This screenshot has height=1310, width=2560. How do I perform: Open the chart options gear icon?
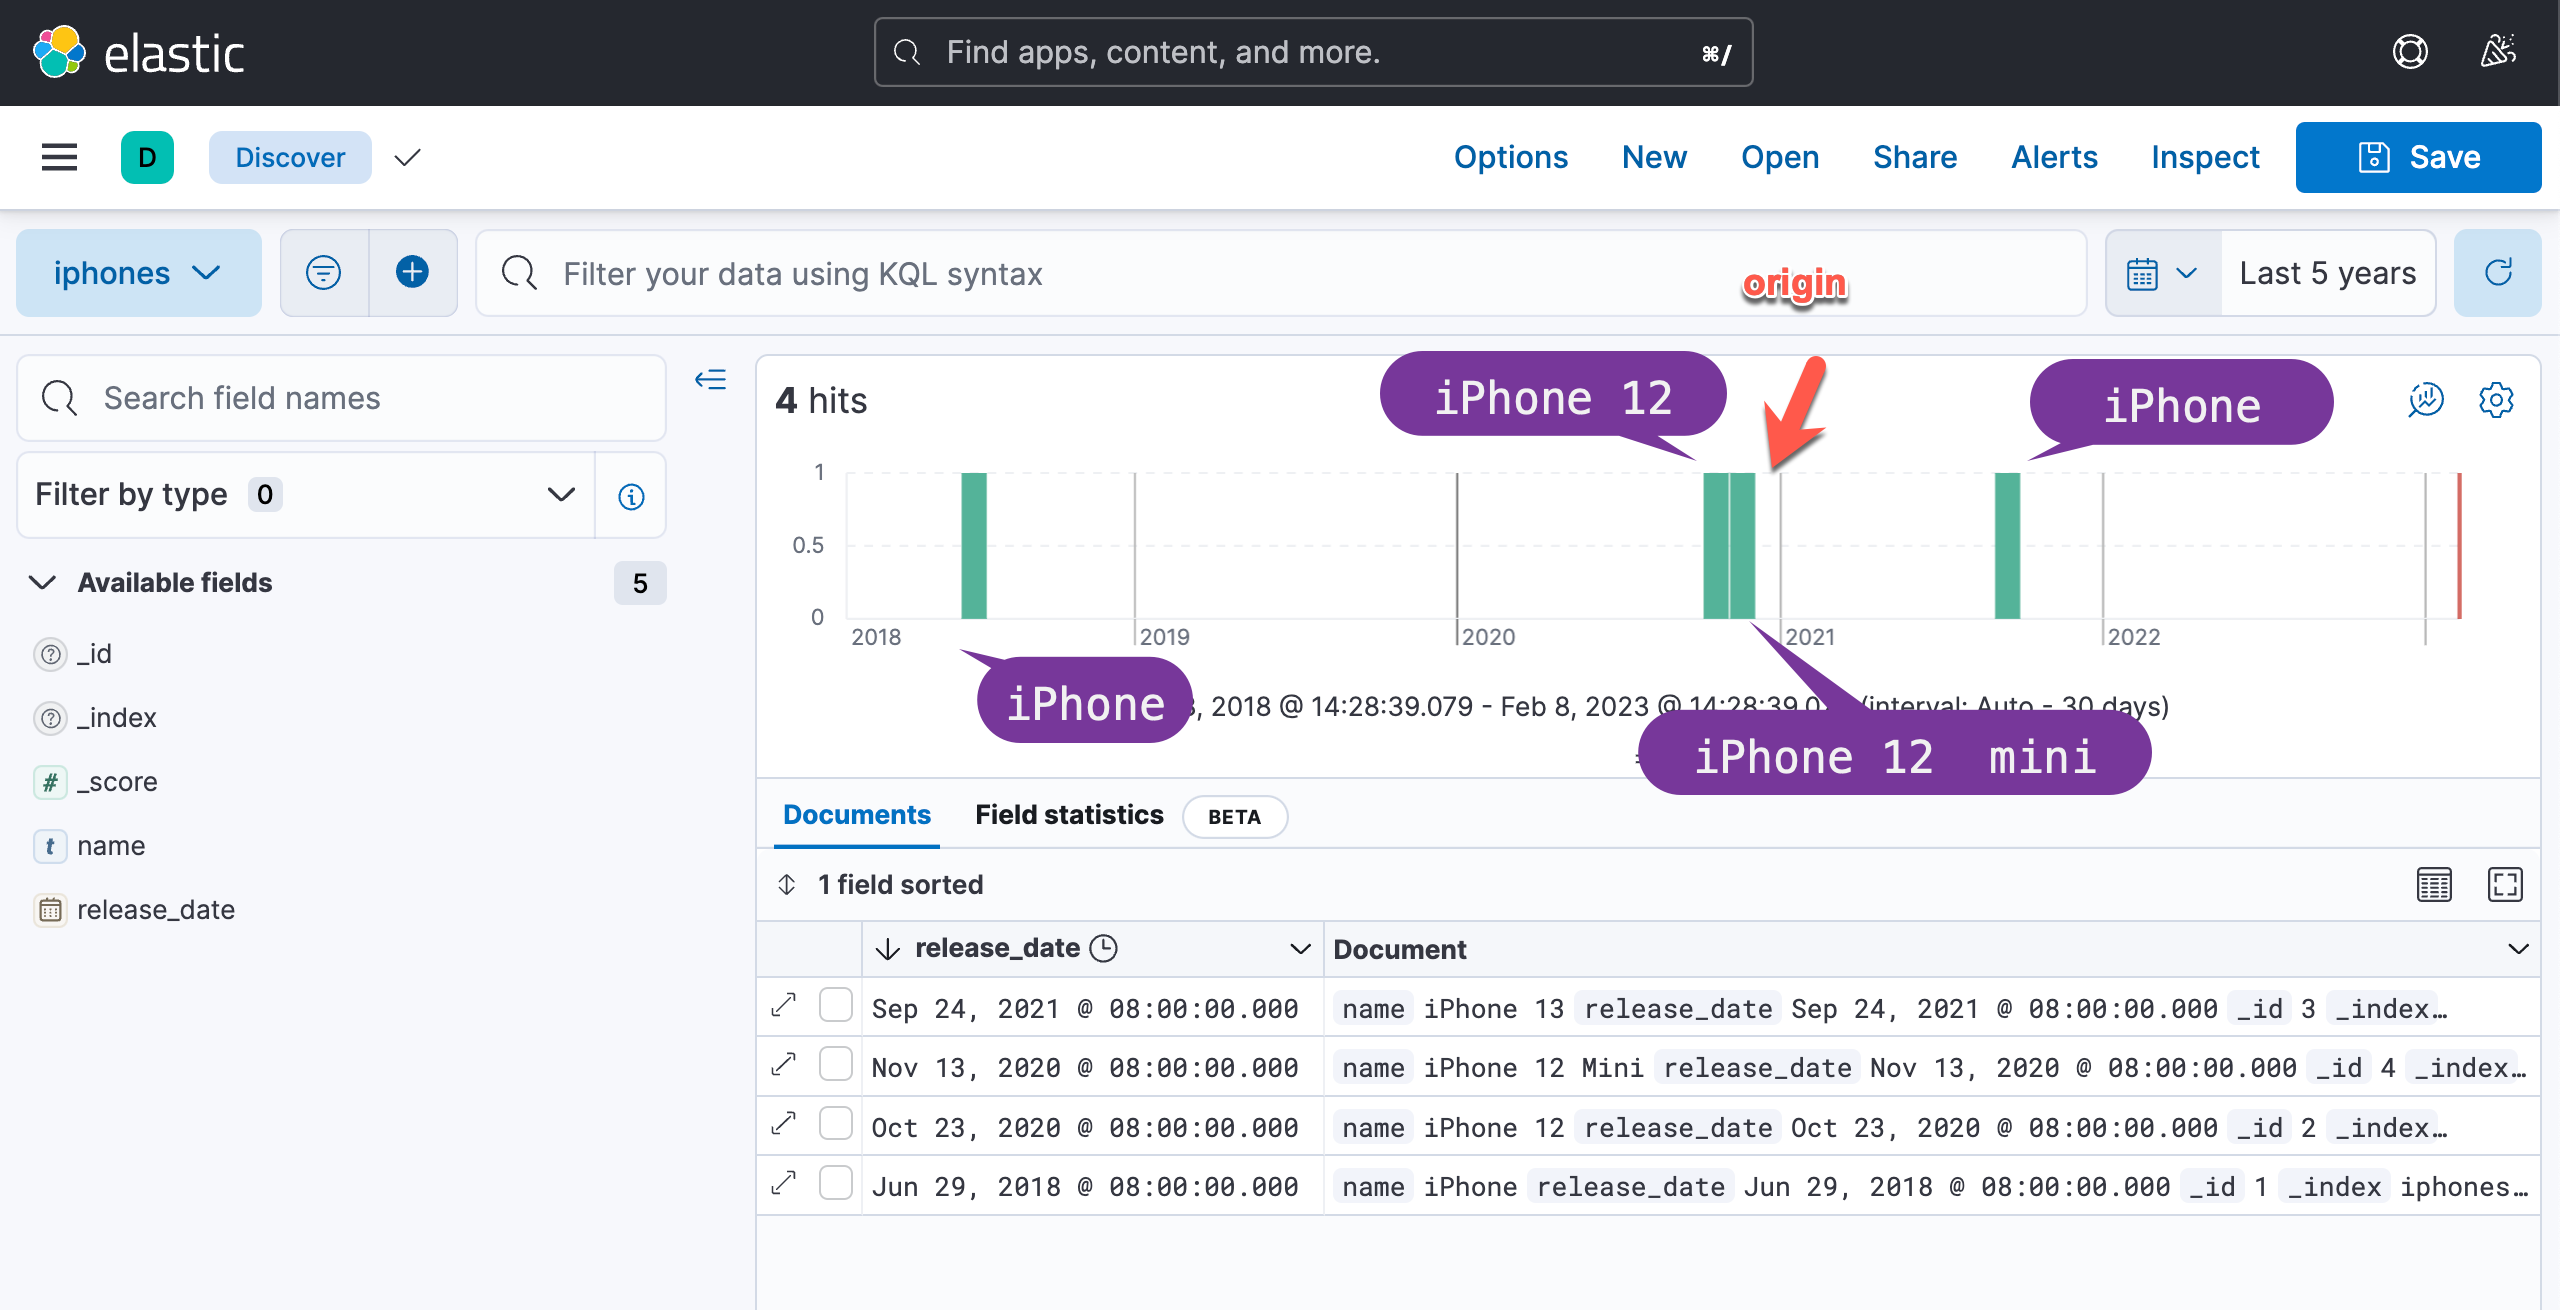point(2496,400)
